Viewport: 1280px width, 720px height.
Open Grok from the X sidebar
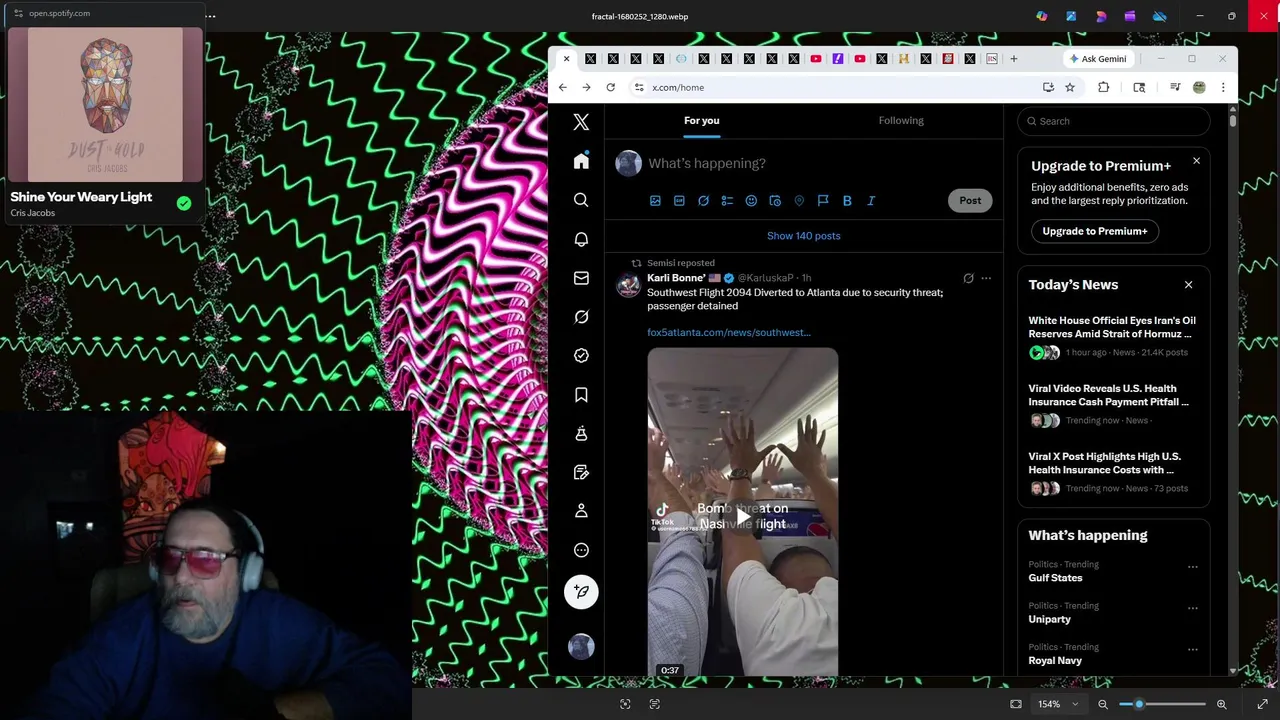tap(581, 317)
